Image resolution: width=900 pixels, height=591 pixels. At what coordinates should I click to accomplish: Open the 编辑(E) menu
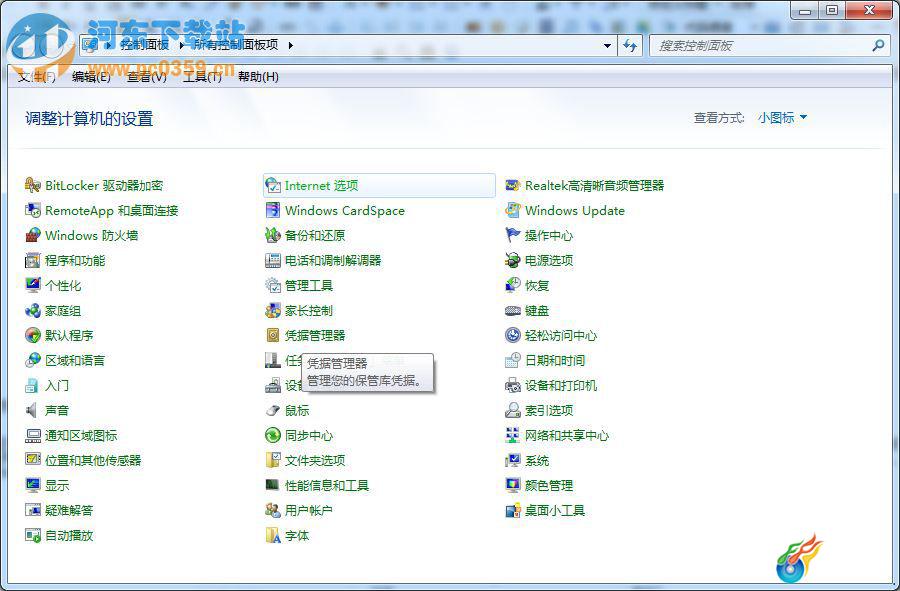[x=91, y=76]
